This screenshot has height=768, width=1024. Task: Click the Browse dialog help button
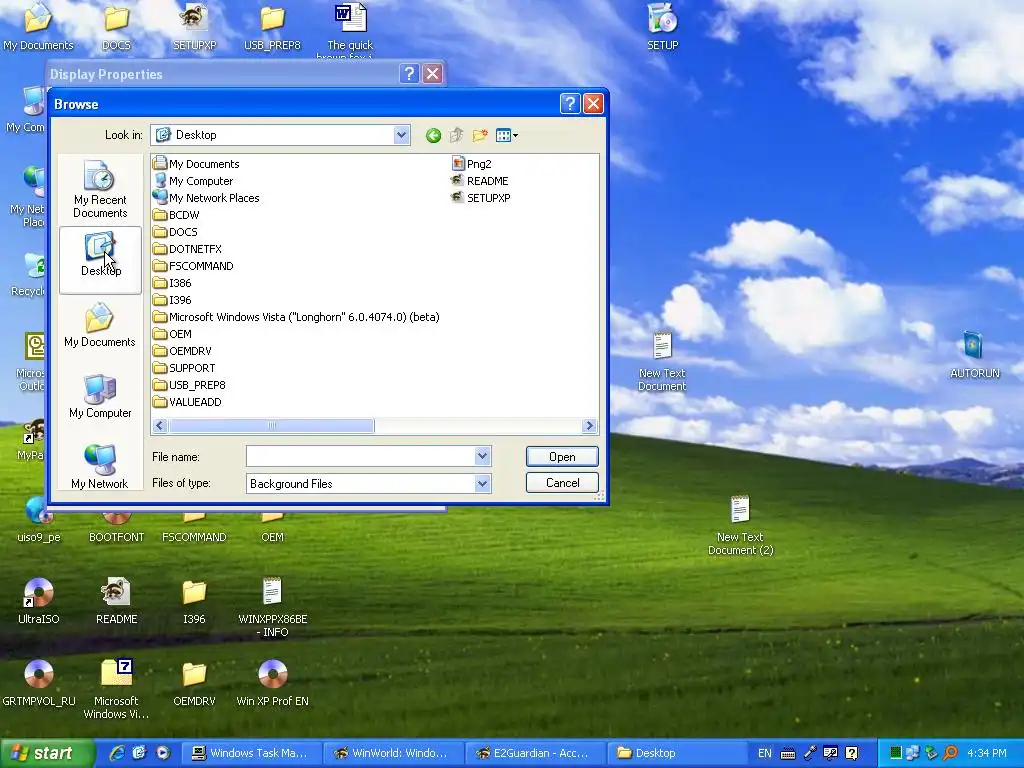point(569,104)
